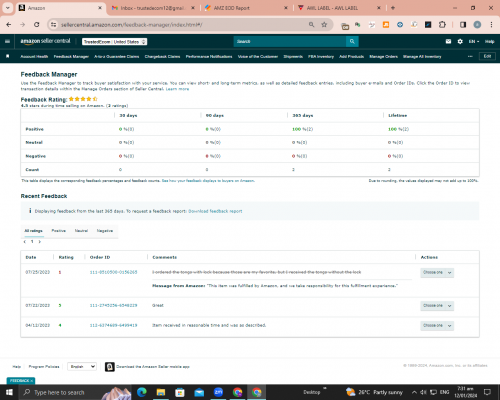Open the EN language dropdown in header
This screenshot has width=500, height=400.
[x=474, y=41]
